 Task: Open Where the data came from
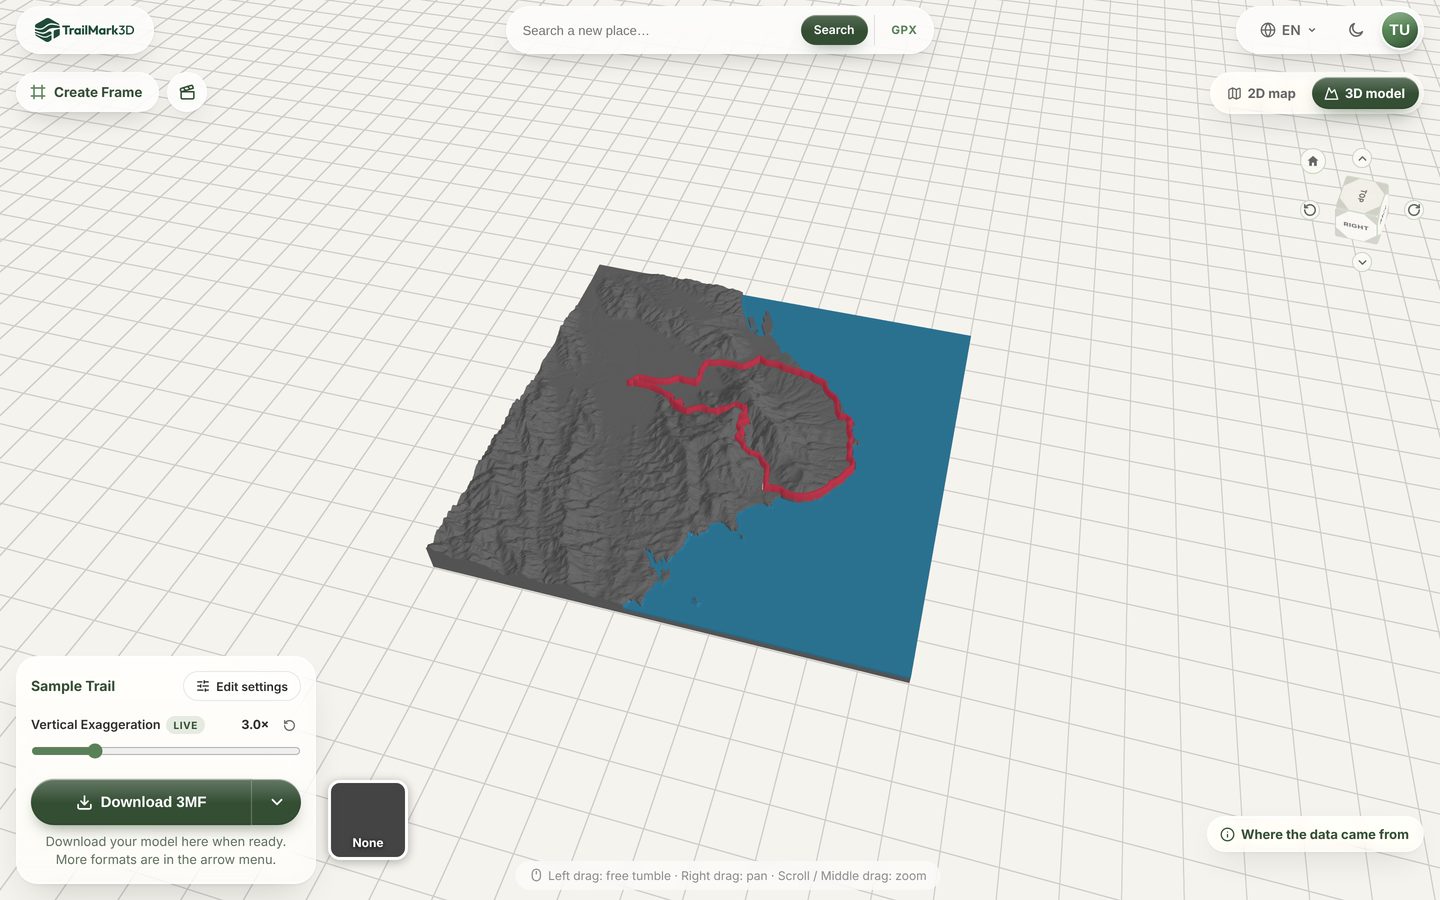[1315, 834]
